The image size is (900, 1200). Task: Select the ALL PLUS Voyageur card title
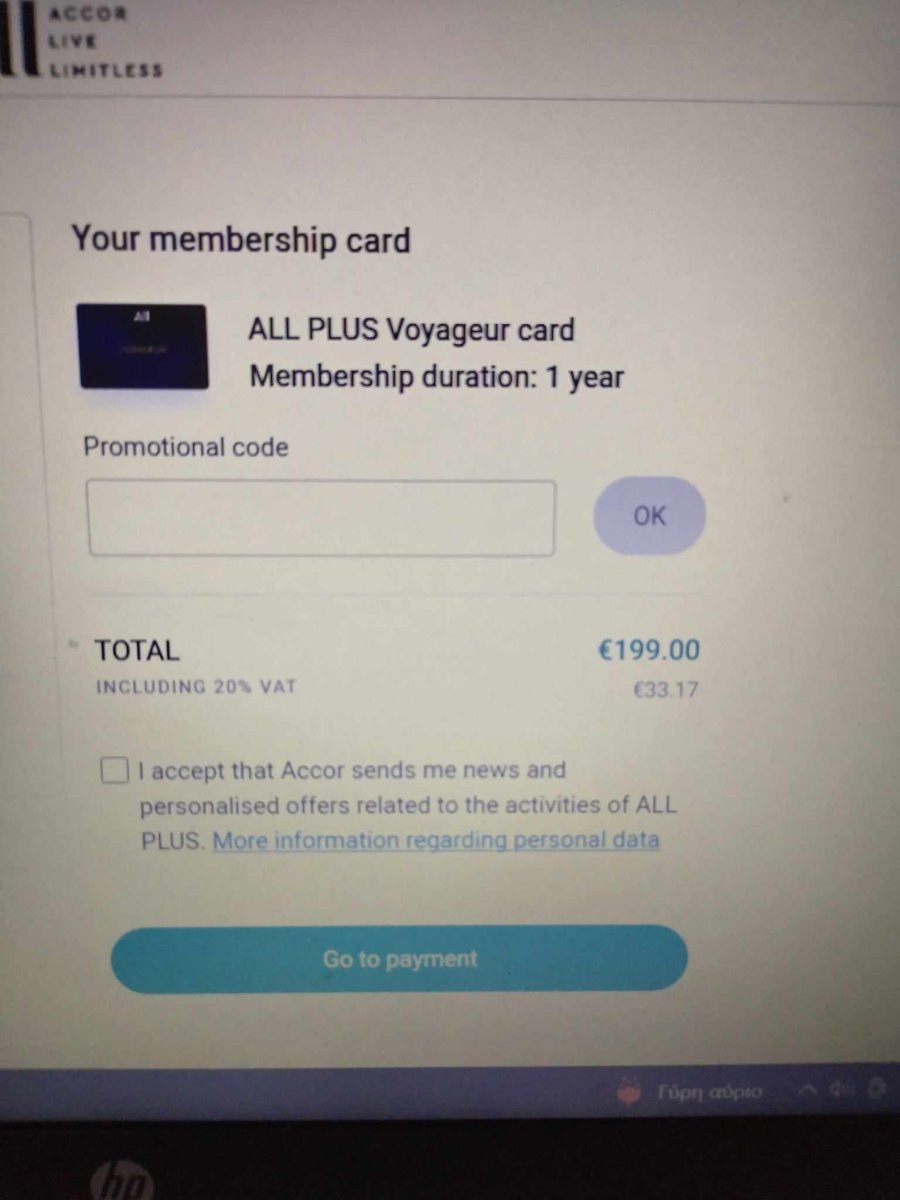(411, 330)
